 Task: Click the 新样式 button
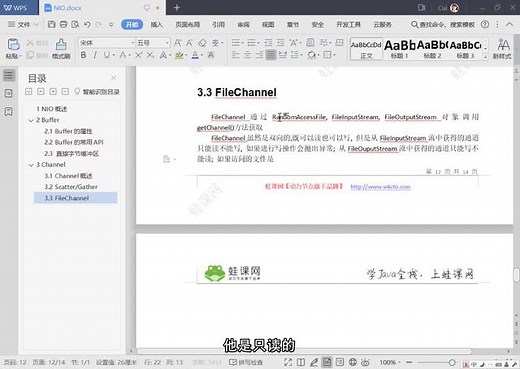[x=502, y=49]
